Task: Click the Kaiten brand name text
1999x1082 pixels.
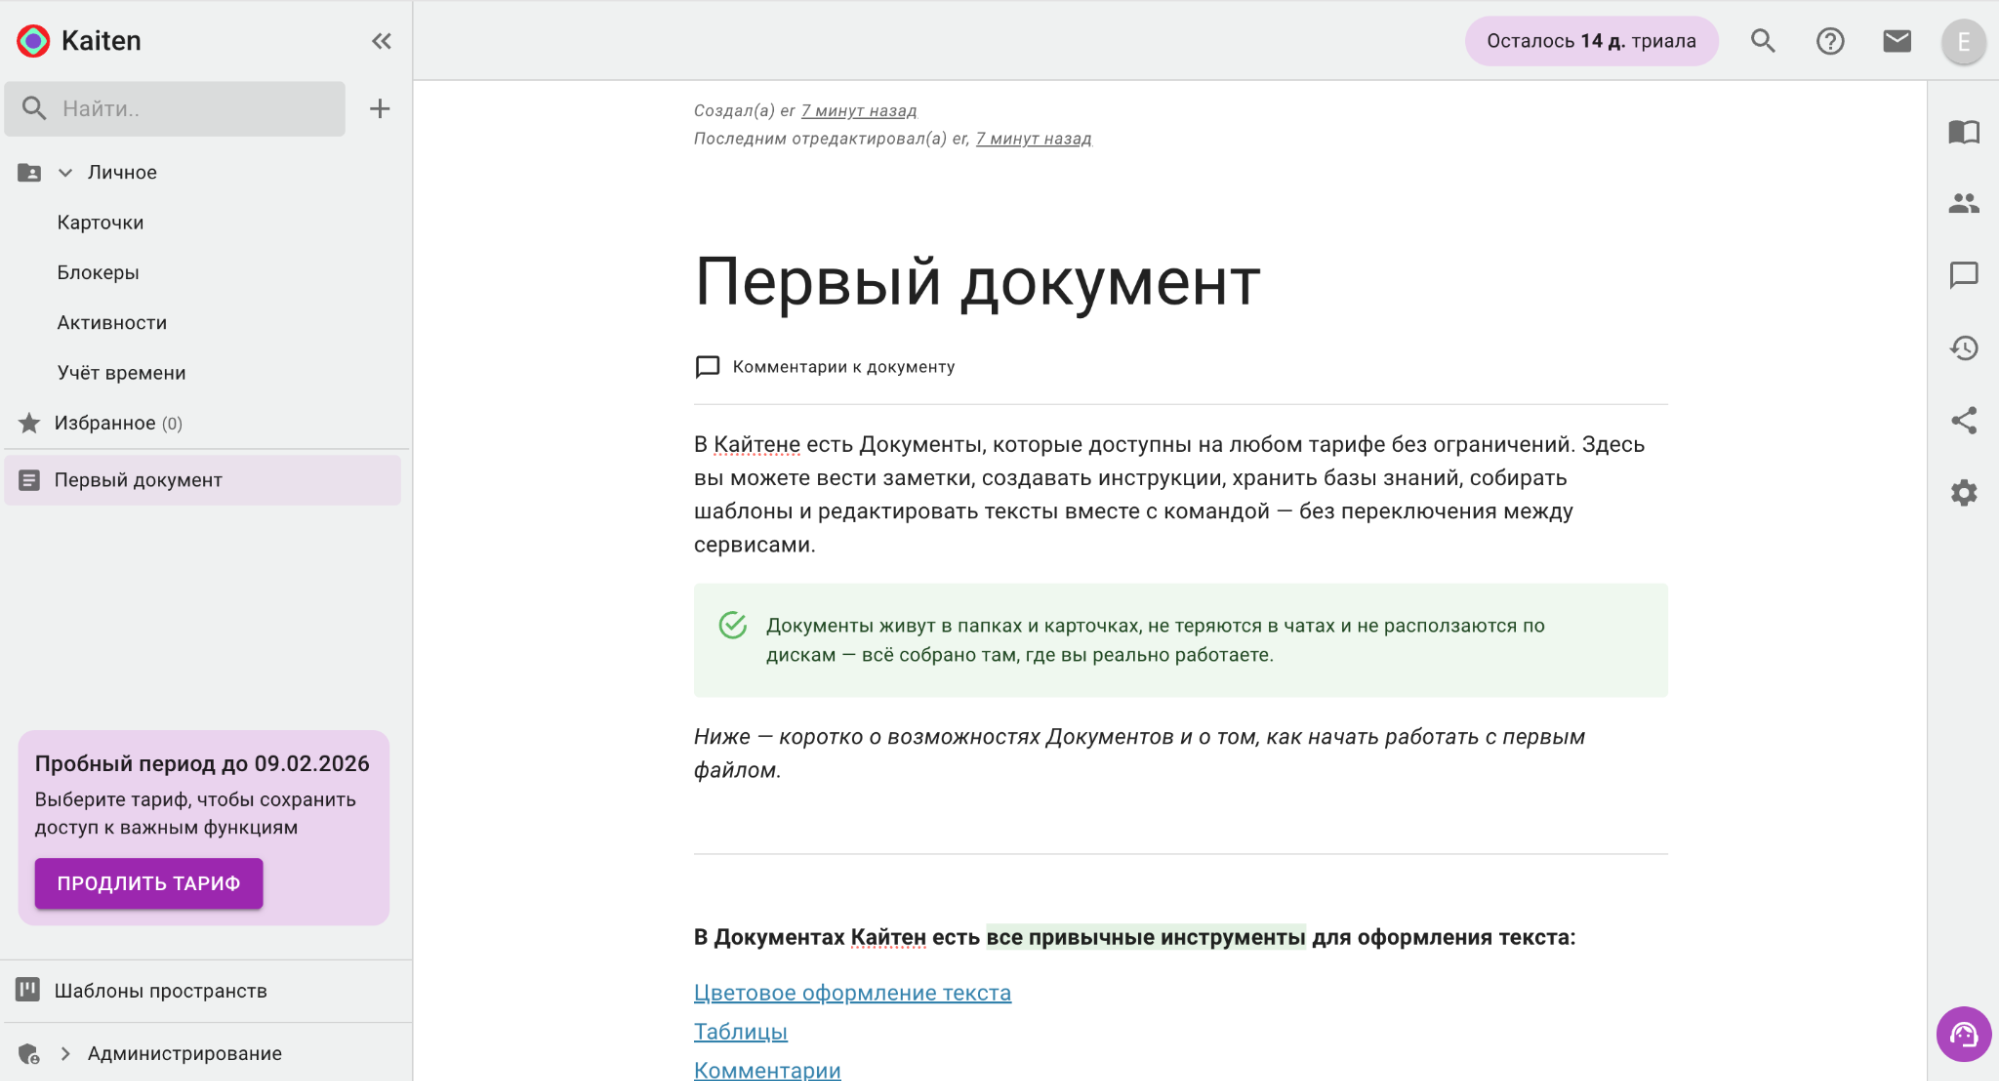Action: pos(101,41)
